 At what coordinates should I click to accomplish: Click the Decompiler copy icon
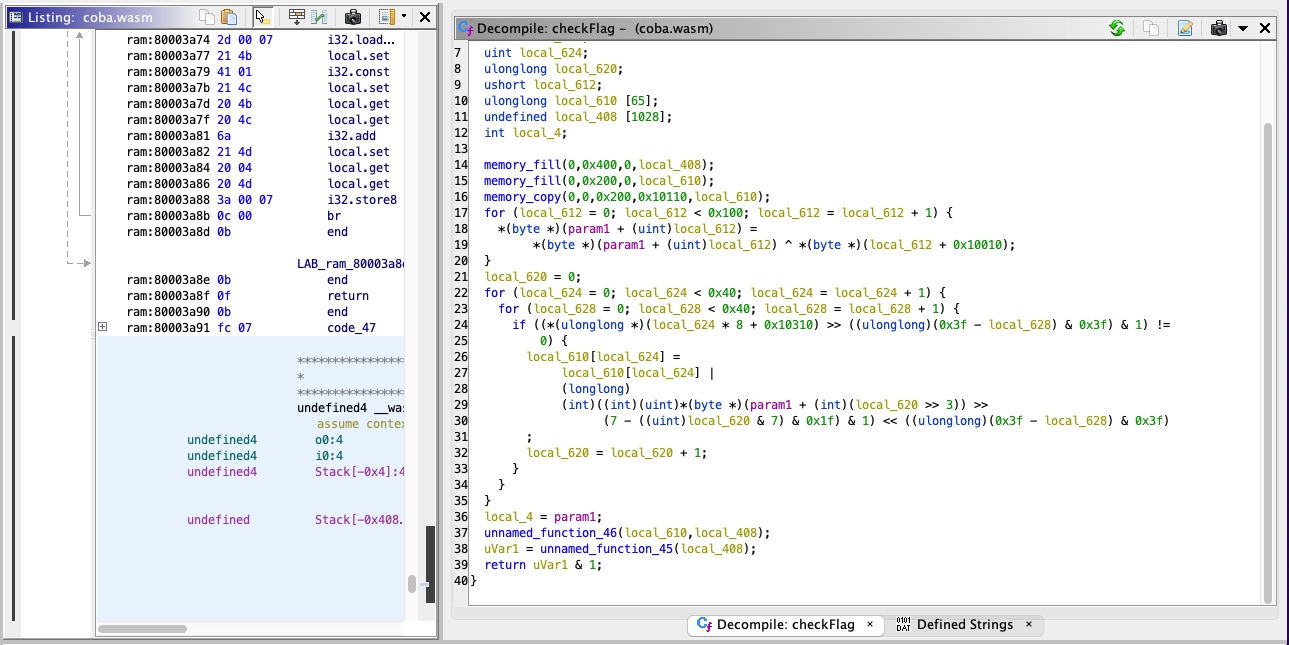tap(1151, 28)
